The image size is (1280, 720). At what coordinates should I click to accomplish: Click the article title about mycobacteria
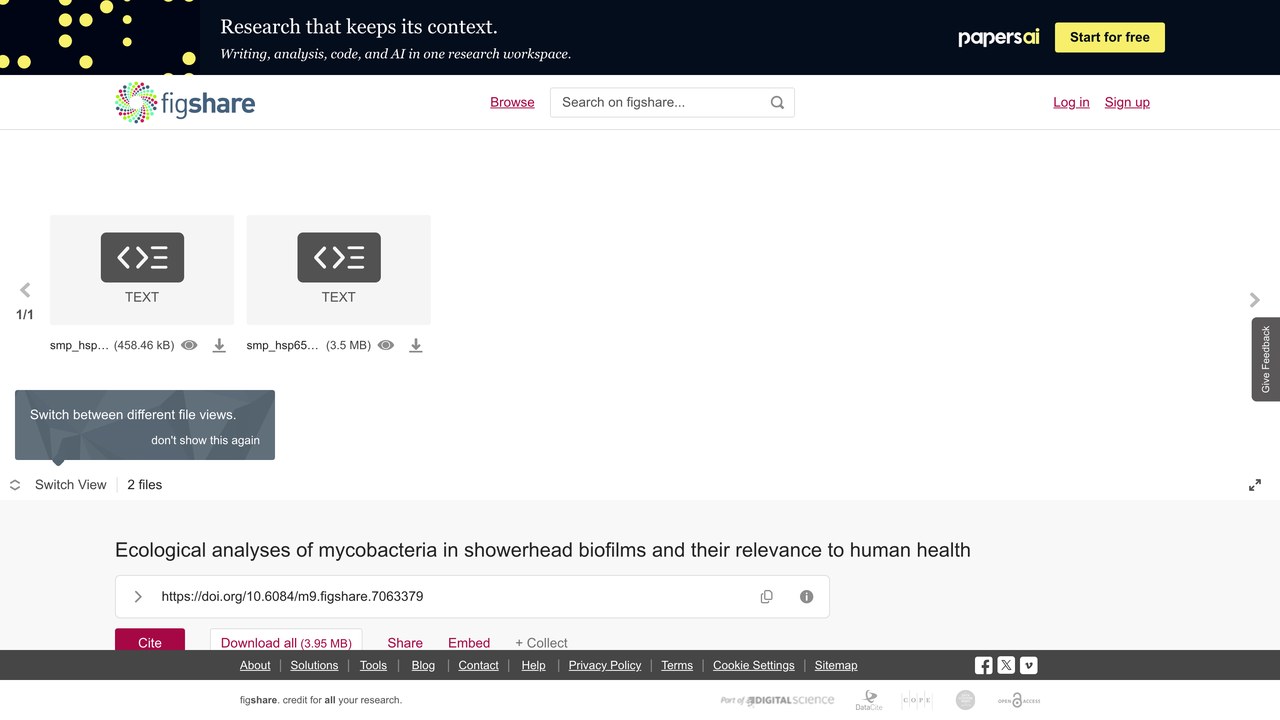pyautogui.click(x=543, y=550)
